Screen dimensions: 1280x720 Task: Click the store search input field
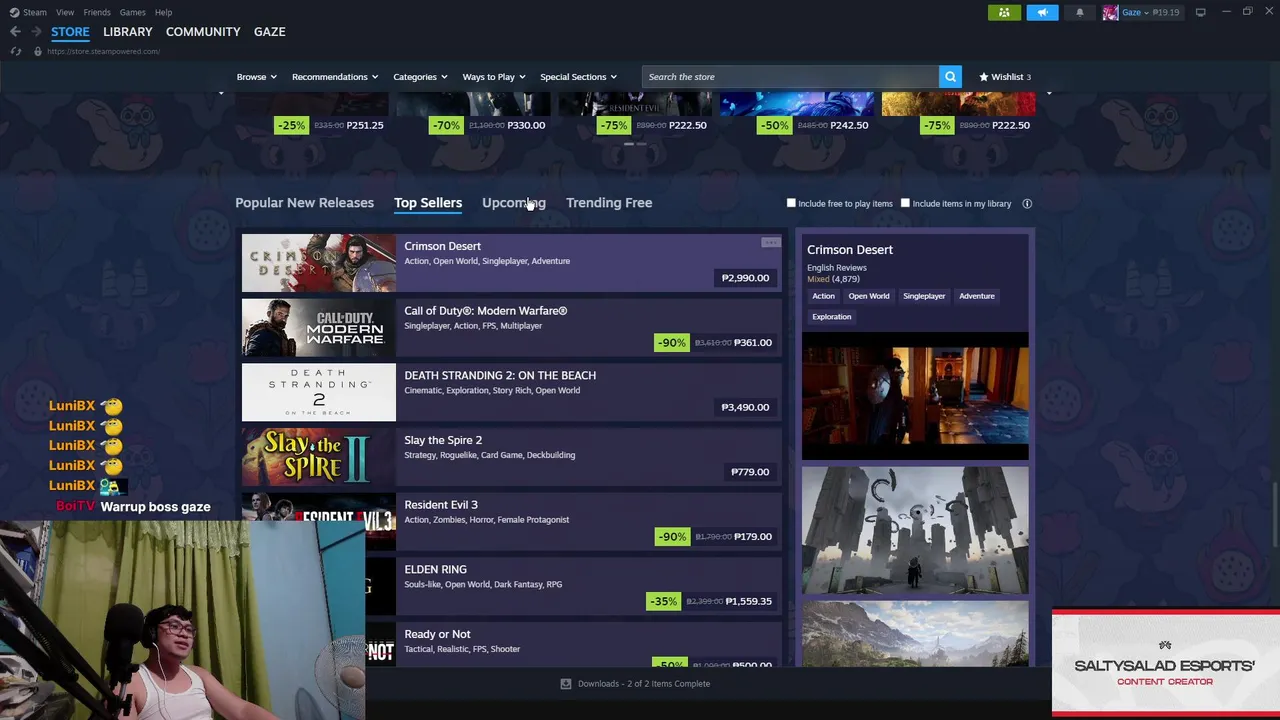[x=790, y=77]
